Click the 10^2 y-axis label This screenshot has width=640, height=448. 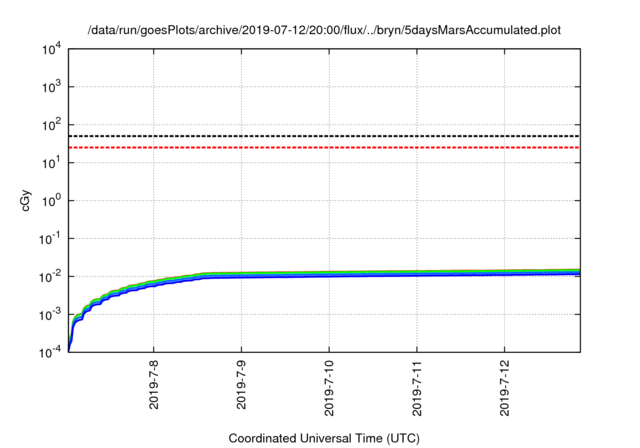coord(52,124)
